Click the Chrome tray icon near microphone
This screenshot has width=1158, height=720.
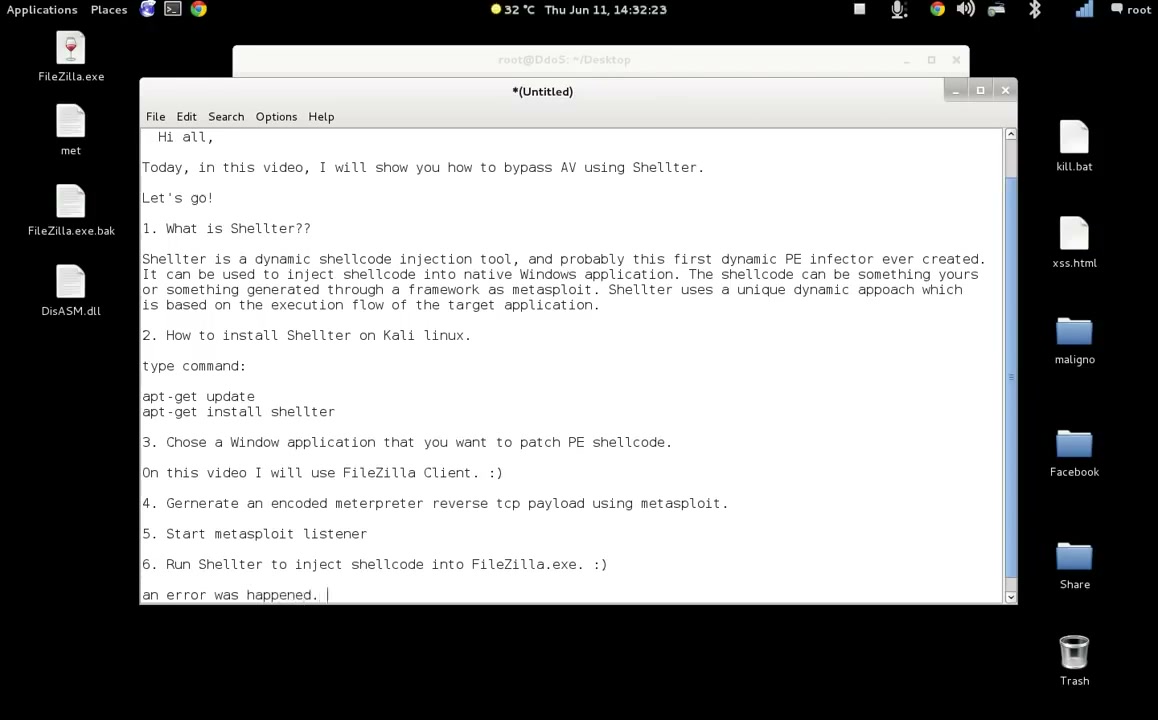pos(937,9)
